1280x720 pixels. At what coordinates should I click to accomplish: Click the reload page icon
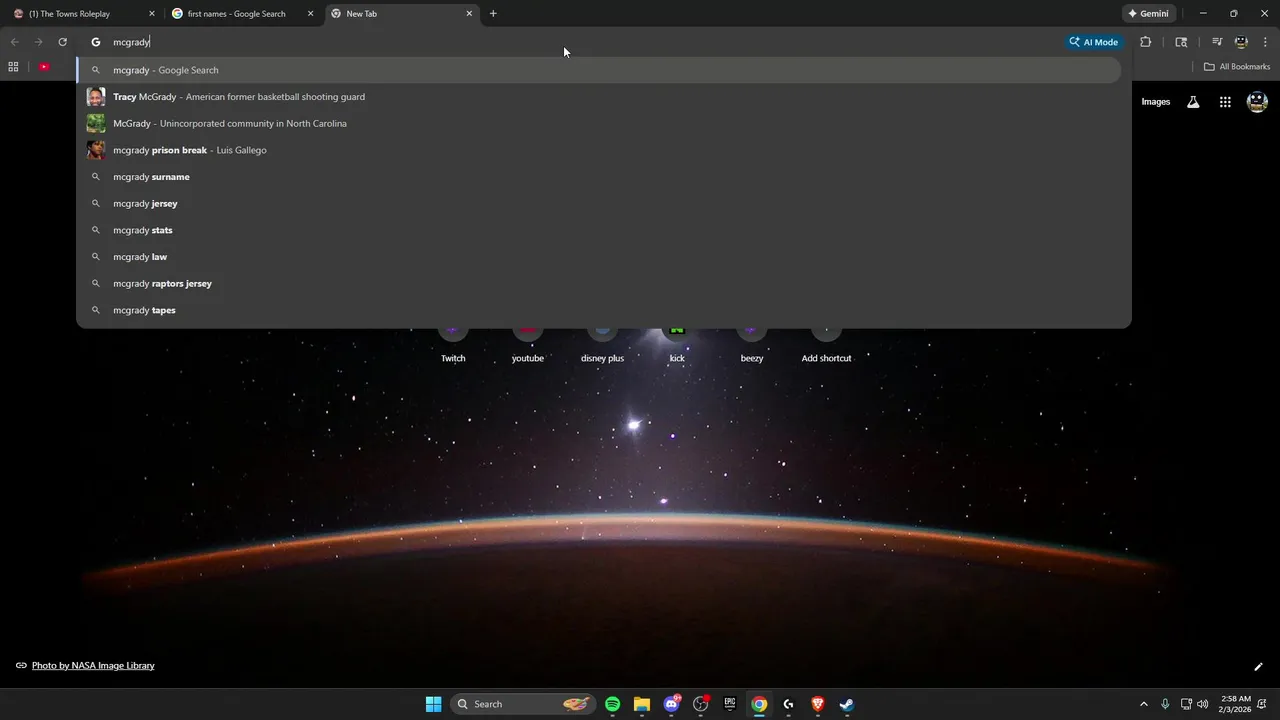[62, 42]
